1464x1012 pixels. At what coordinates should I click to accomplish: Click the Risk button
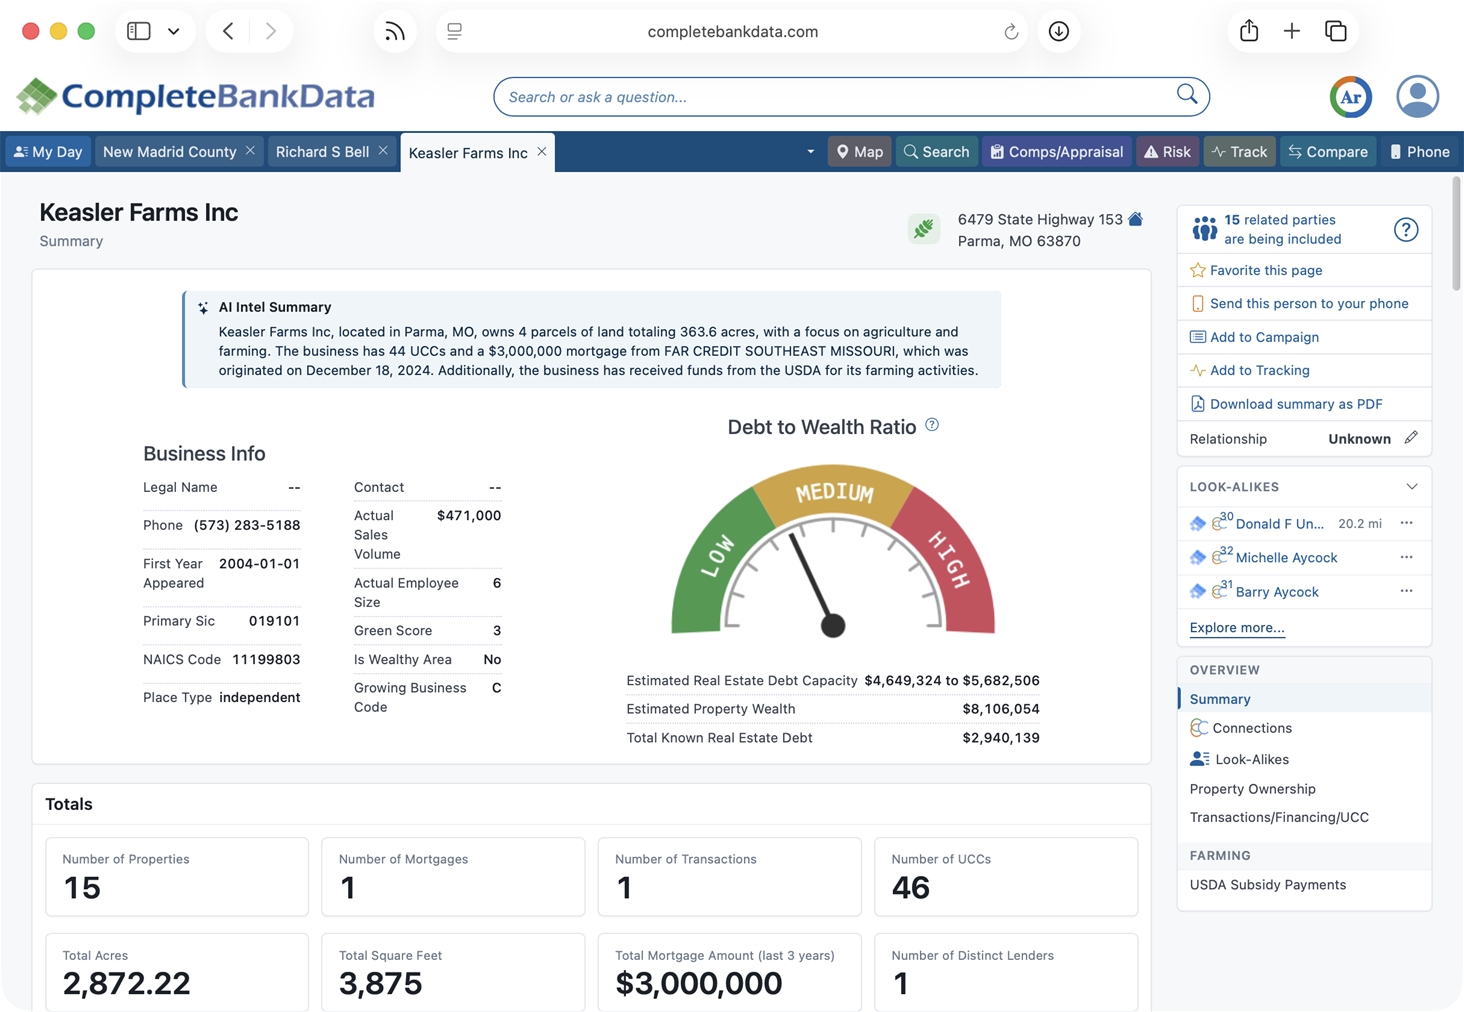click(1167, 152)
